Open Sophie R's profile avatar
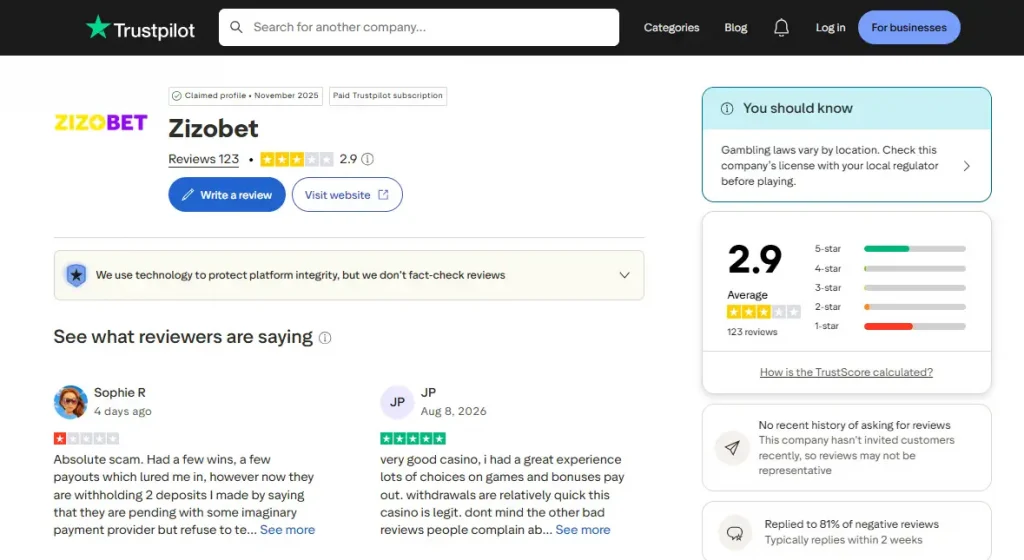Viewport: 1024px width, 560px height. click(71, 402)
